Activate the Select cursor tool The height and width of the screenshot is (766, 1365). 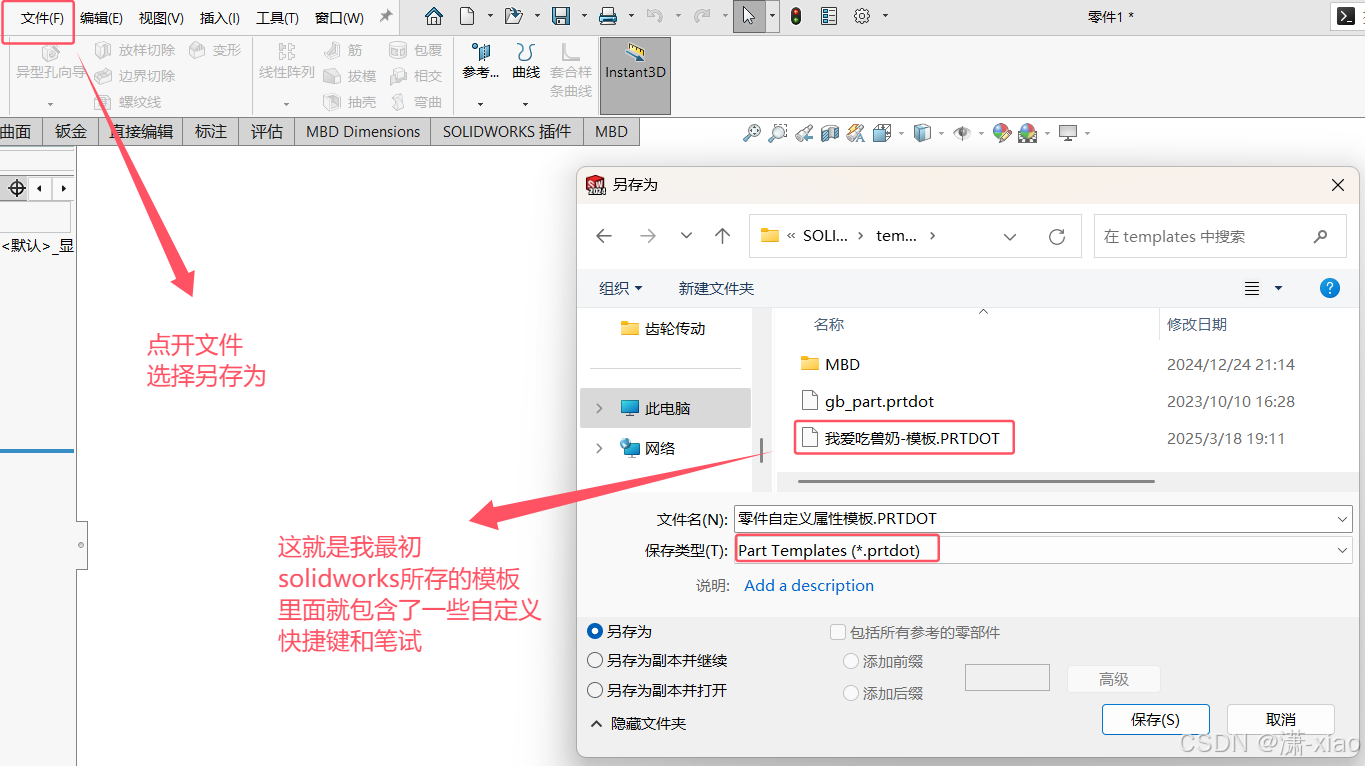pos(749,16)
